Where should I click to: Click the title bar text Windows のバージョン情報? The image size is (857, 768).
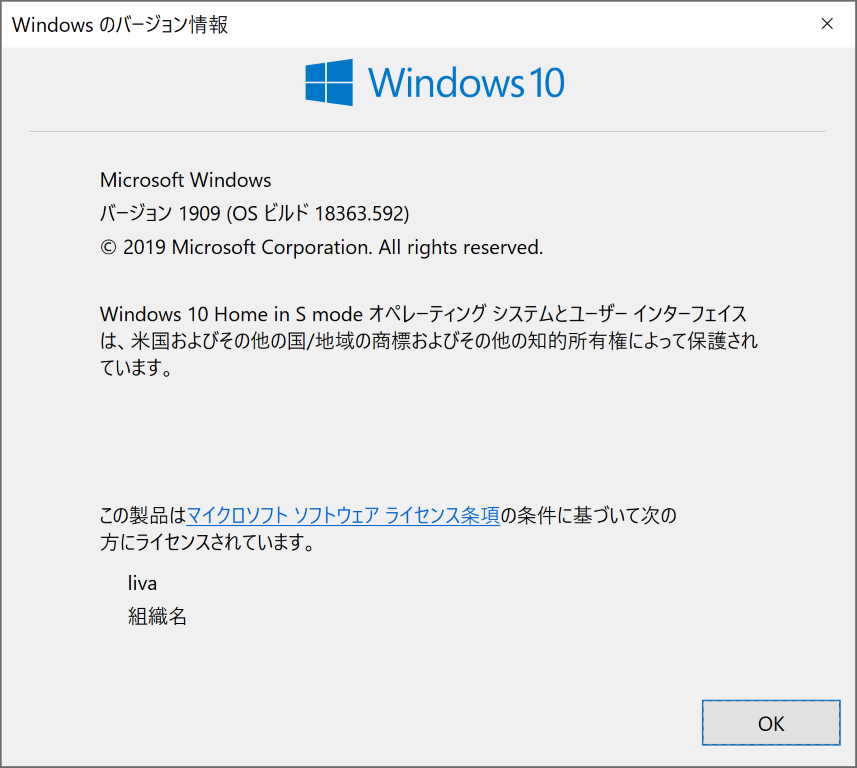click(x=120, y=25)
